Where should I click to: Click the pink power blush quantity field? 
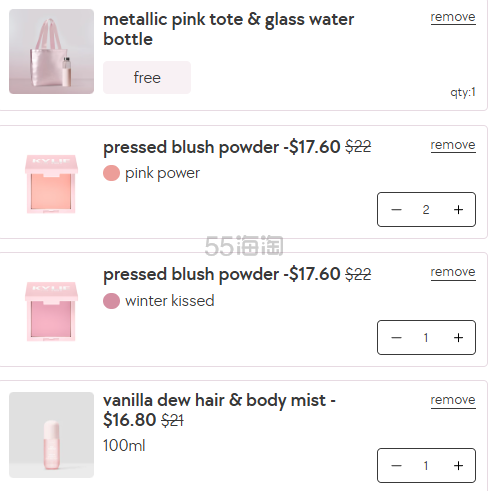426,210
